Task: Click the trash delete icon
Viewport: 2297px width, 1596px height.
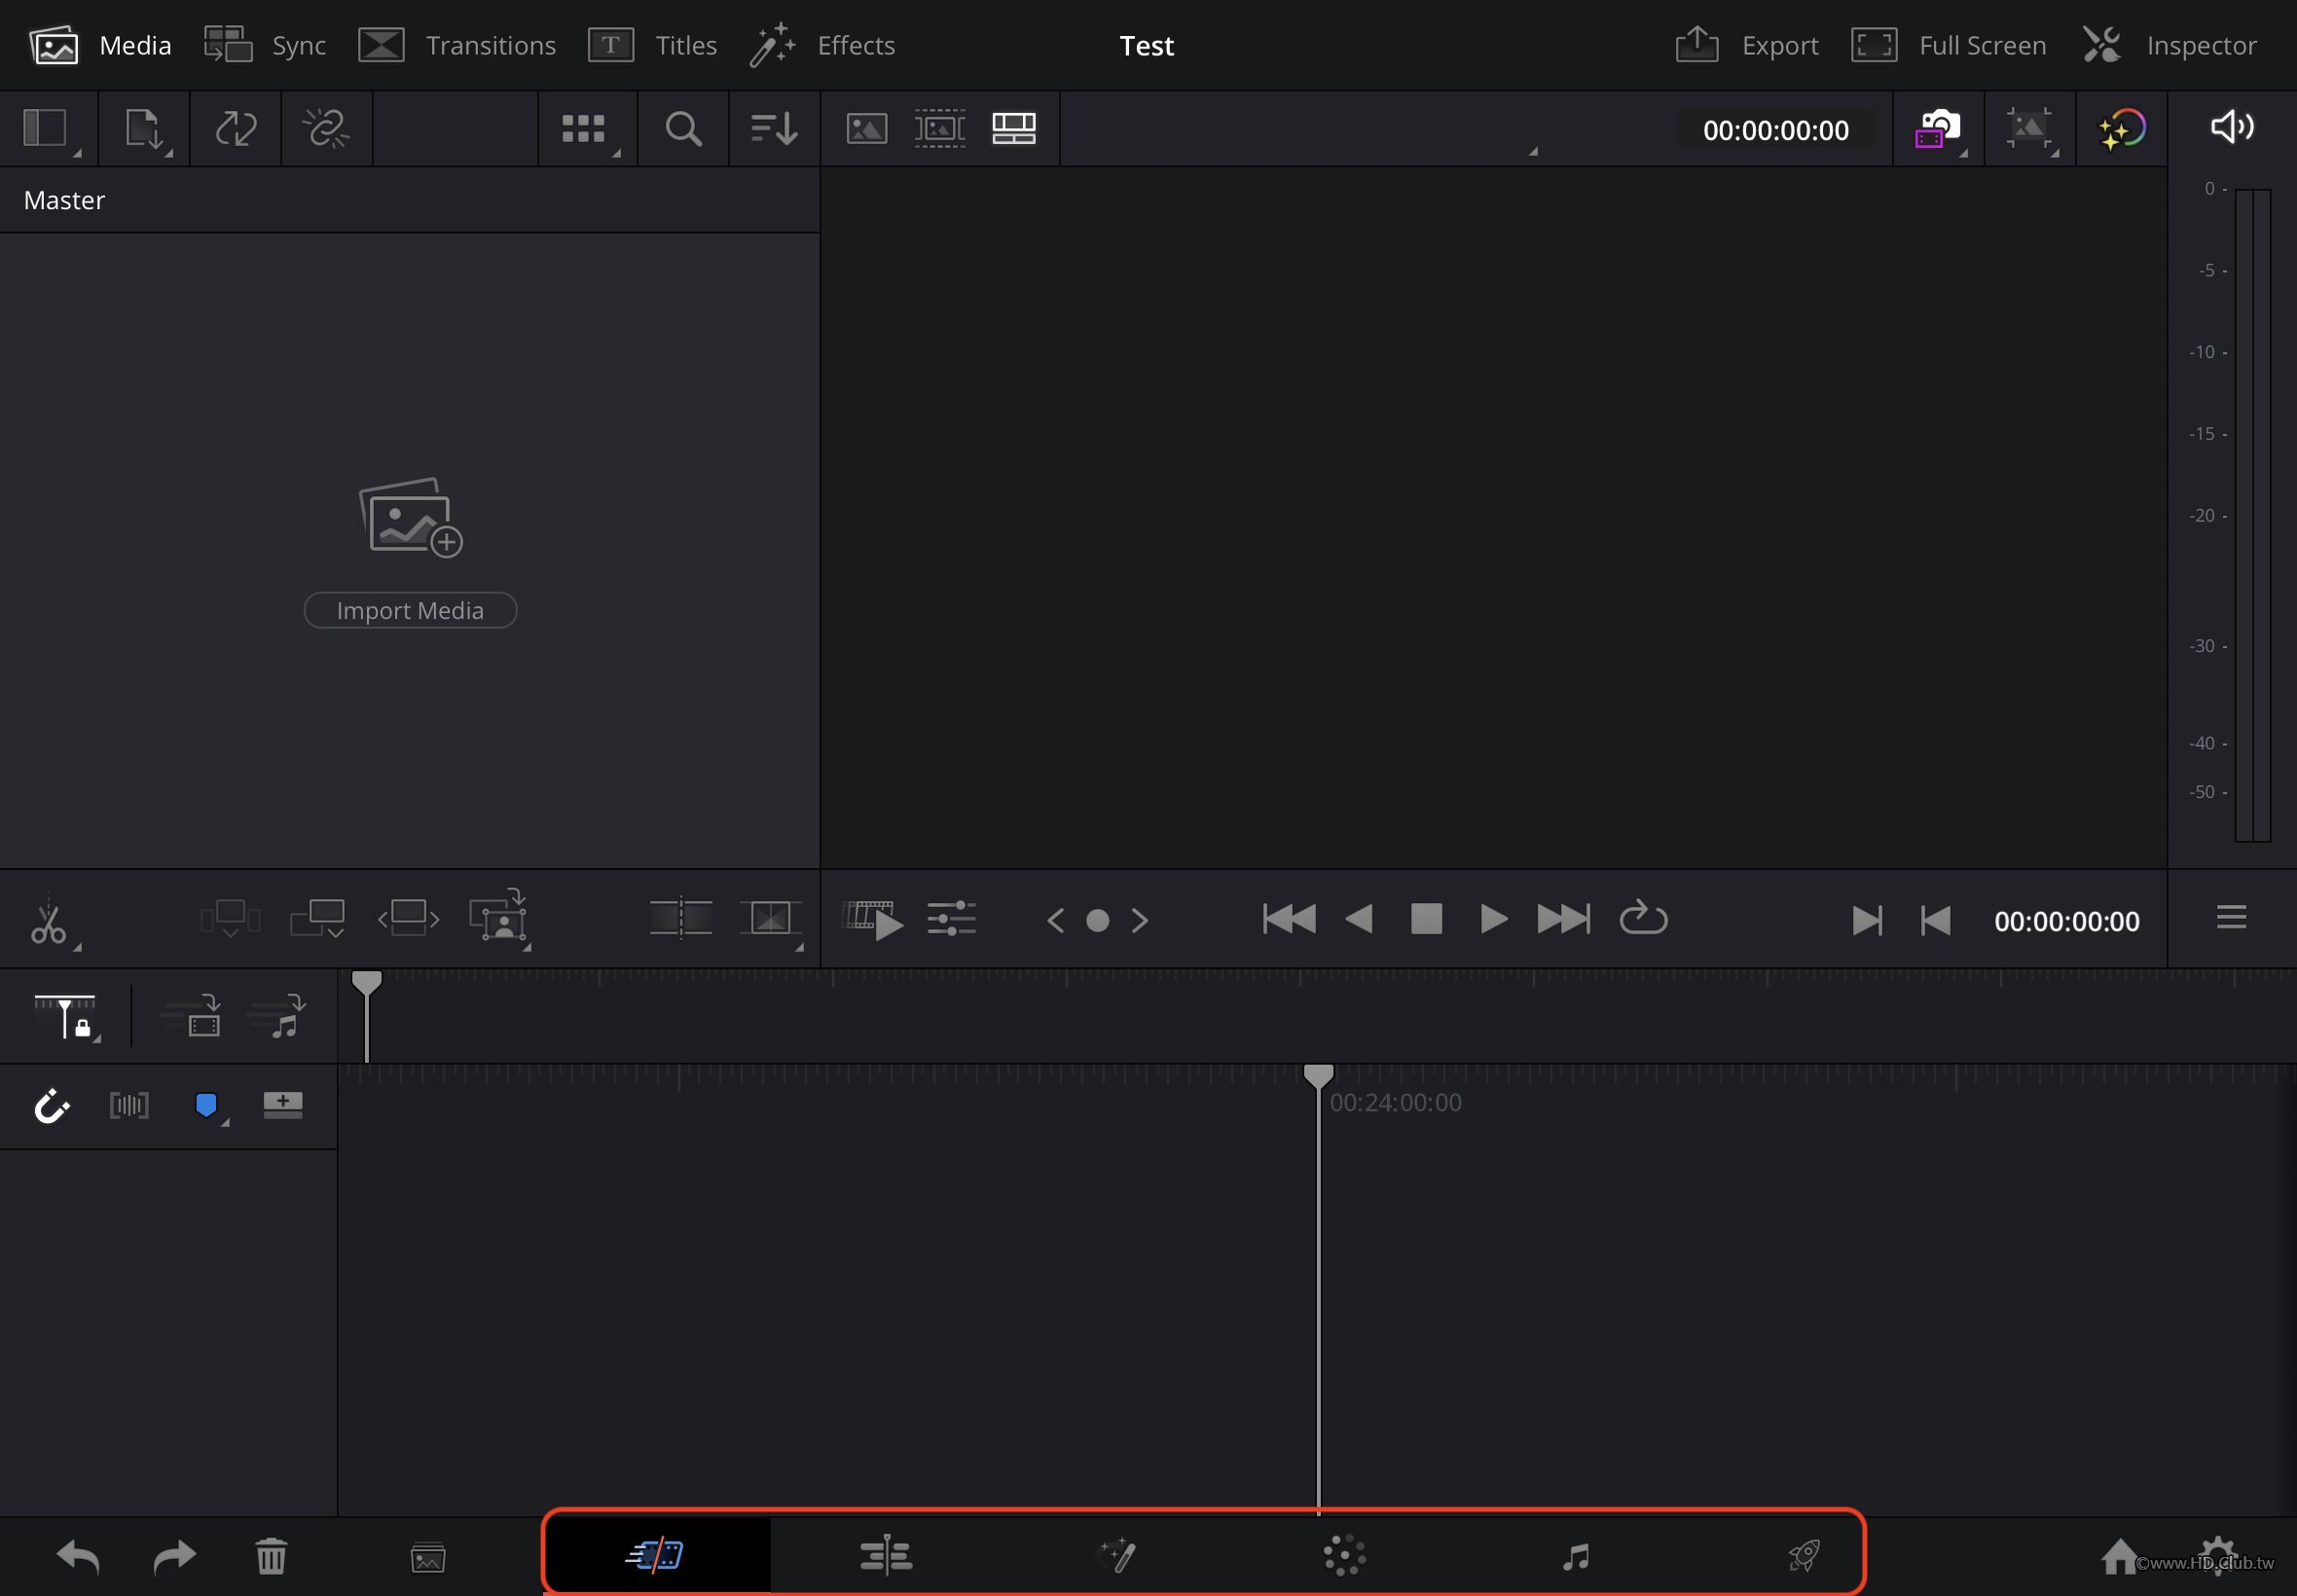Action: click(x=271, y=1557)
